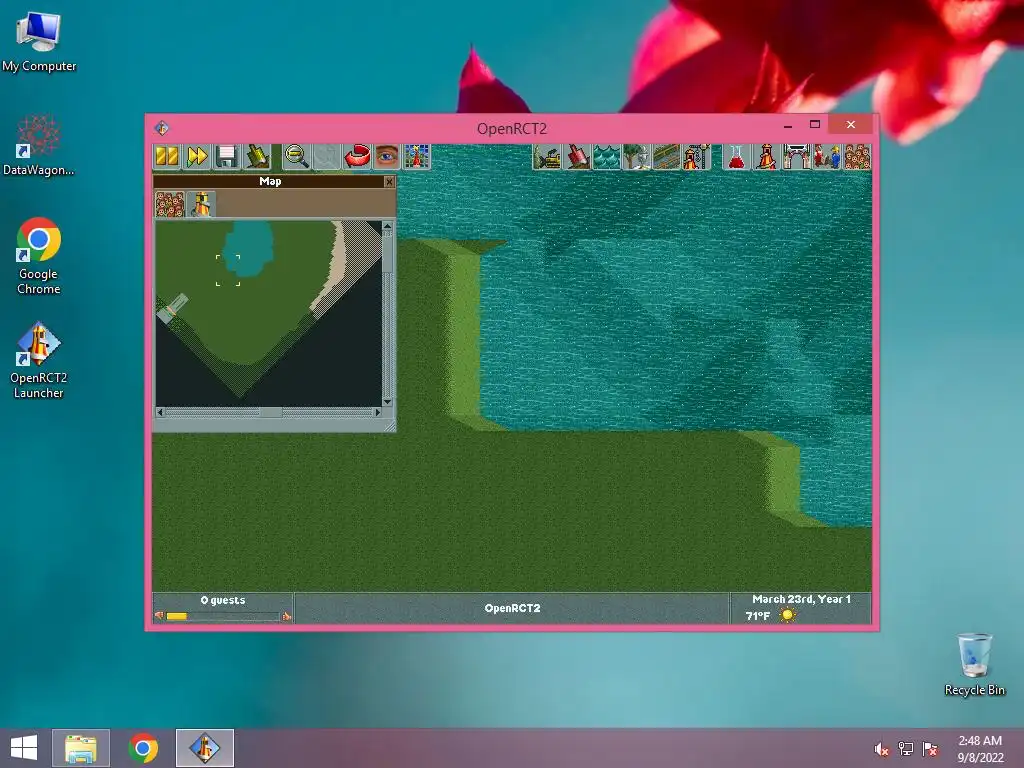Click the fast-forward speed button
Image resolution: width=1024 pixels, height=768 pixels.
(197, 157)
